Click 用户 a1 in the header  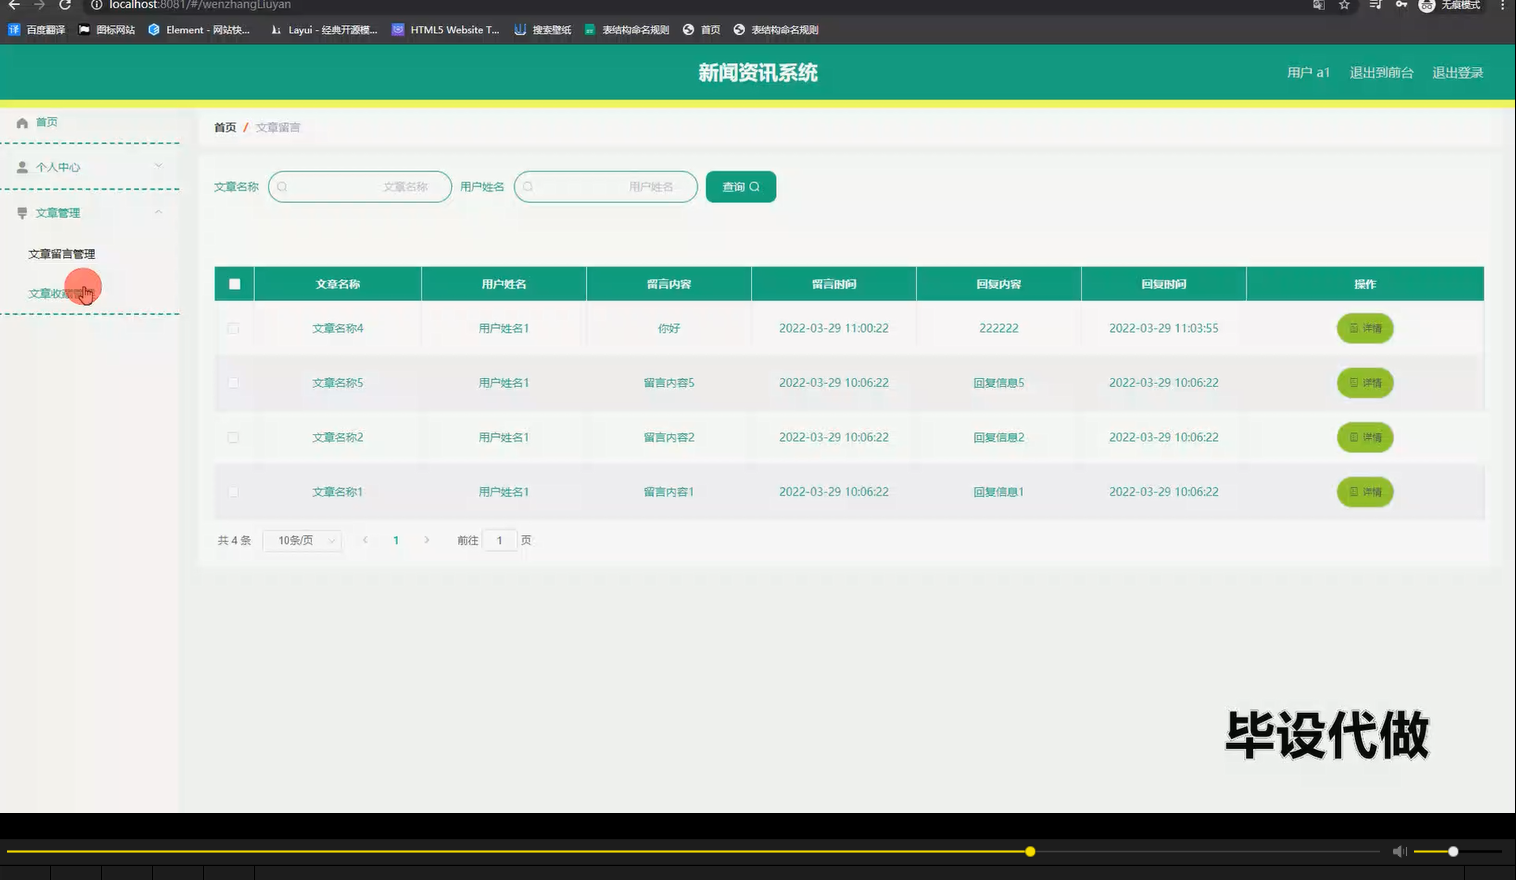click(1308, 73)
